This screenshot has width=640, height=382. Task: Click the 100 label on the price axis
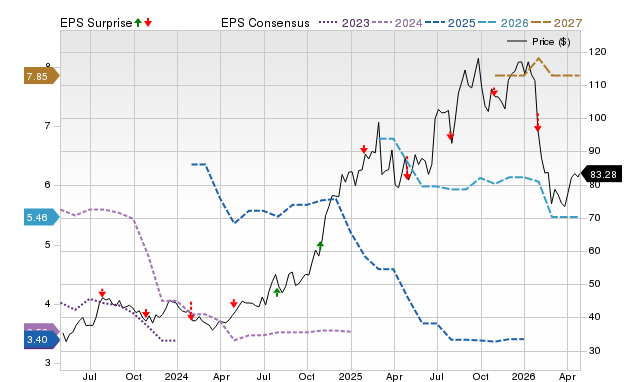point(598,118)
